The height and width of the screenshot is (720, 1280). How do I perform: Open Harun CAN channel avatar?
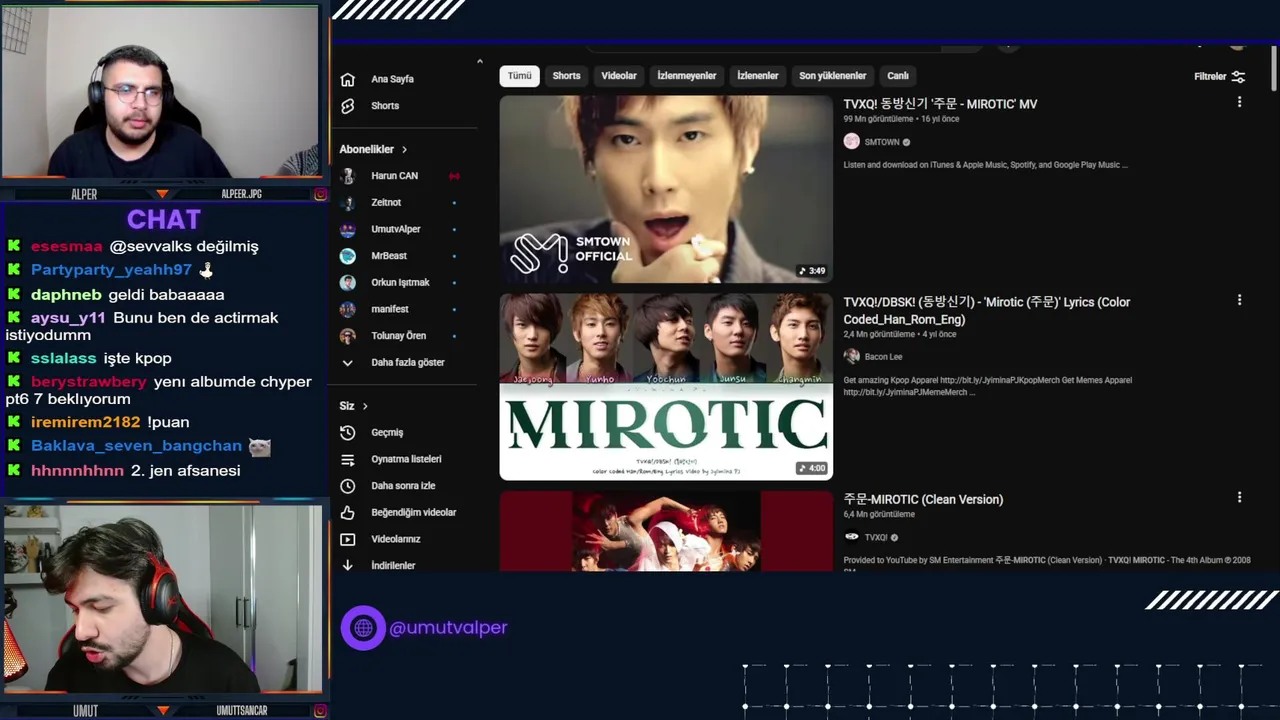[348, 176]
